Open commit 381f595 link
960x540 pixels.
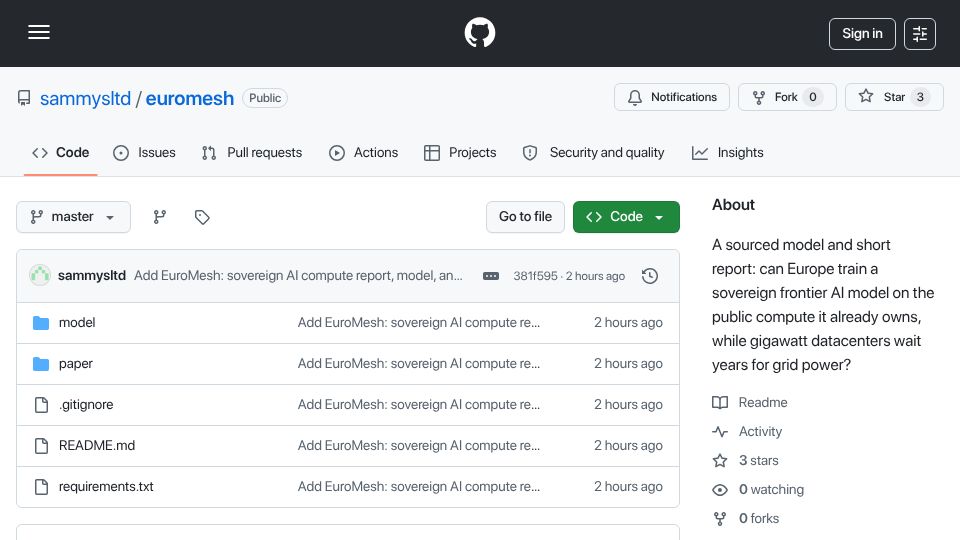click(x=535, y=276)
